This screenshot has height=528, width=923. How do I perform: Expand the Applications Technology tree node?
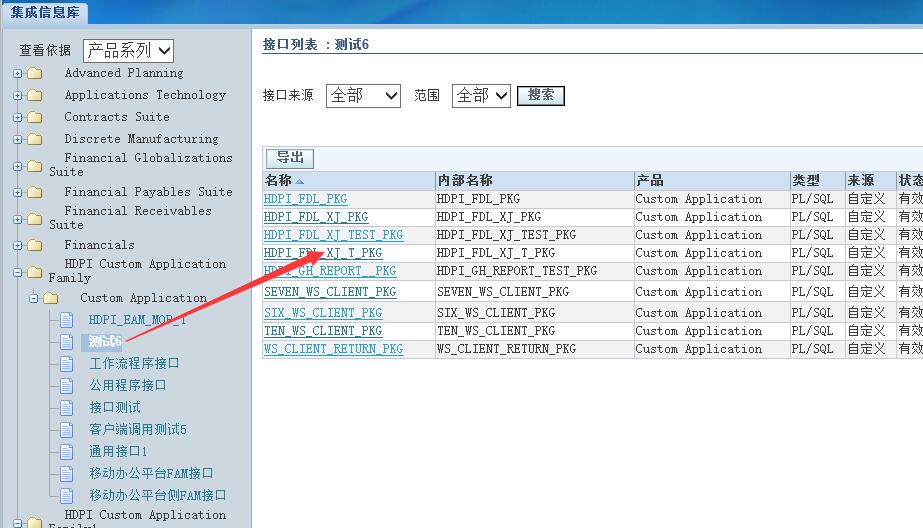tap(18, 96)
